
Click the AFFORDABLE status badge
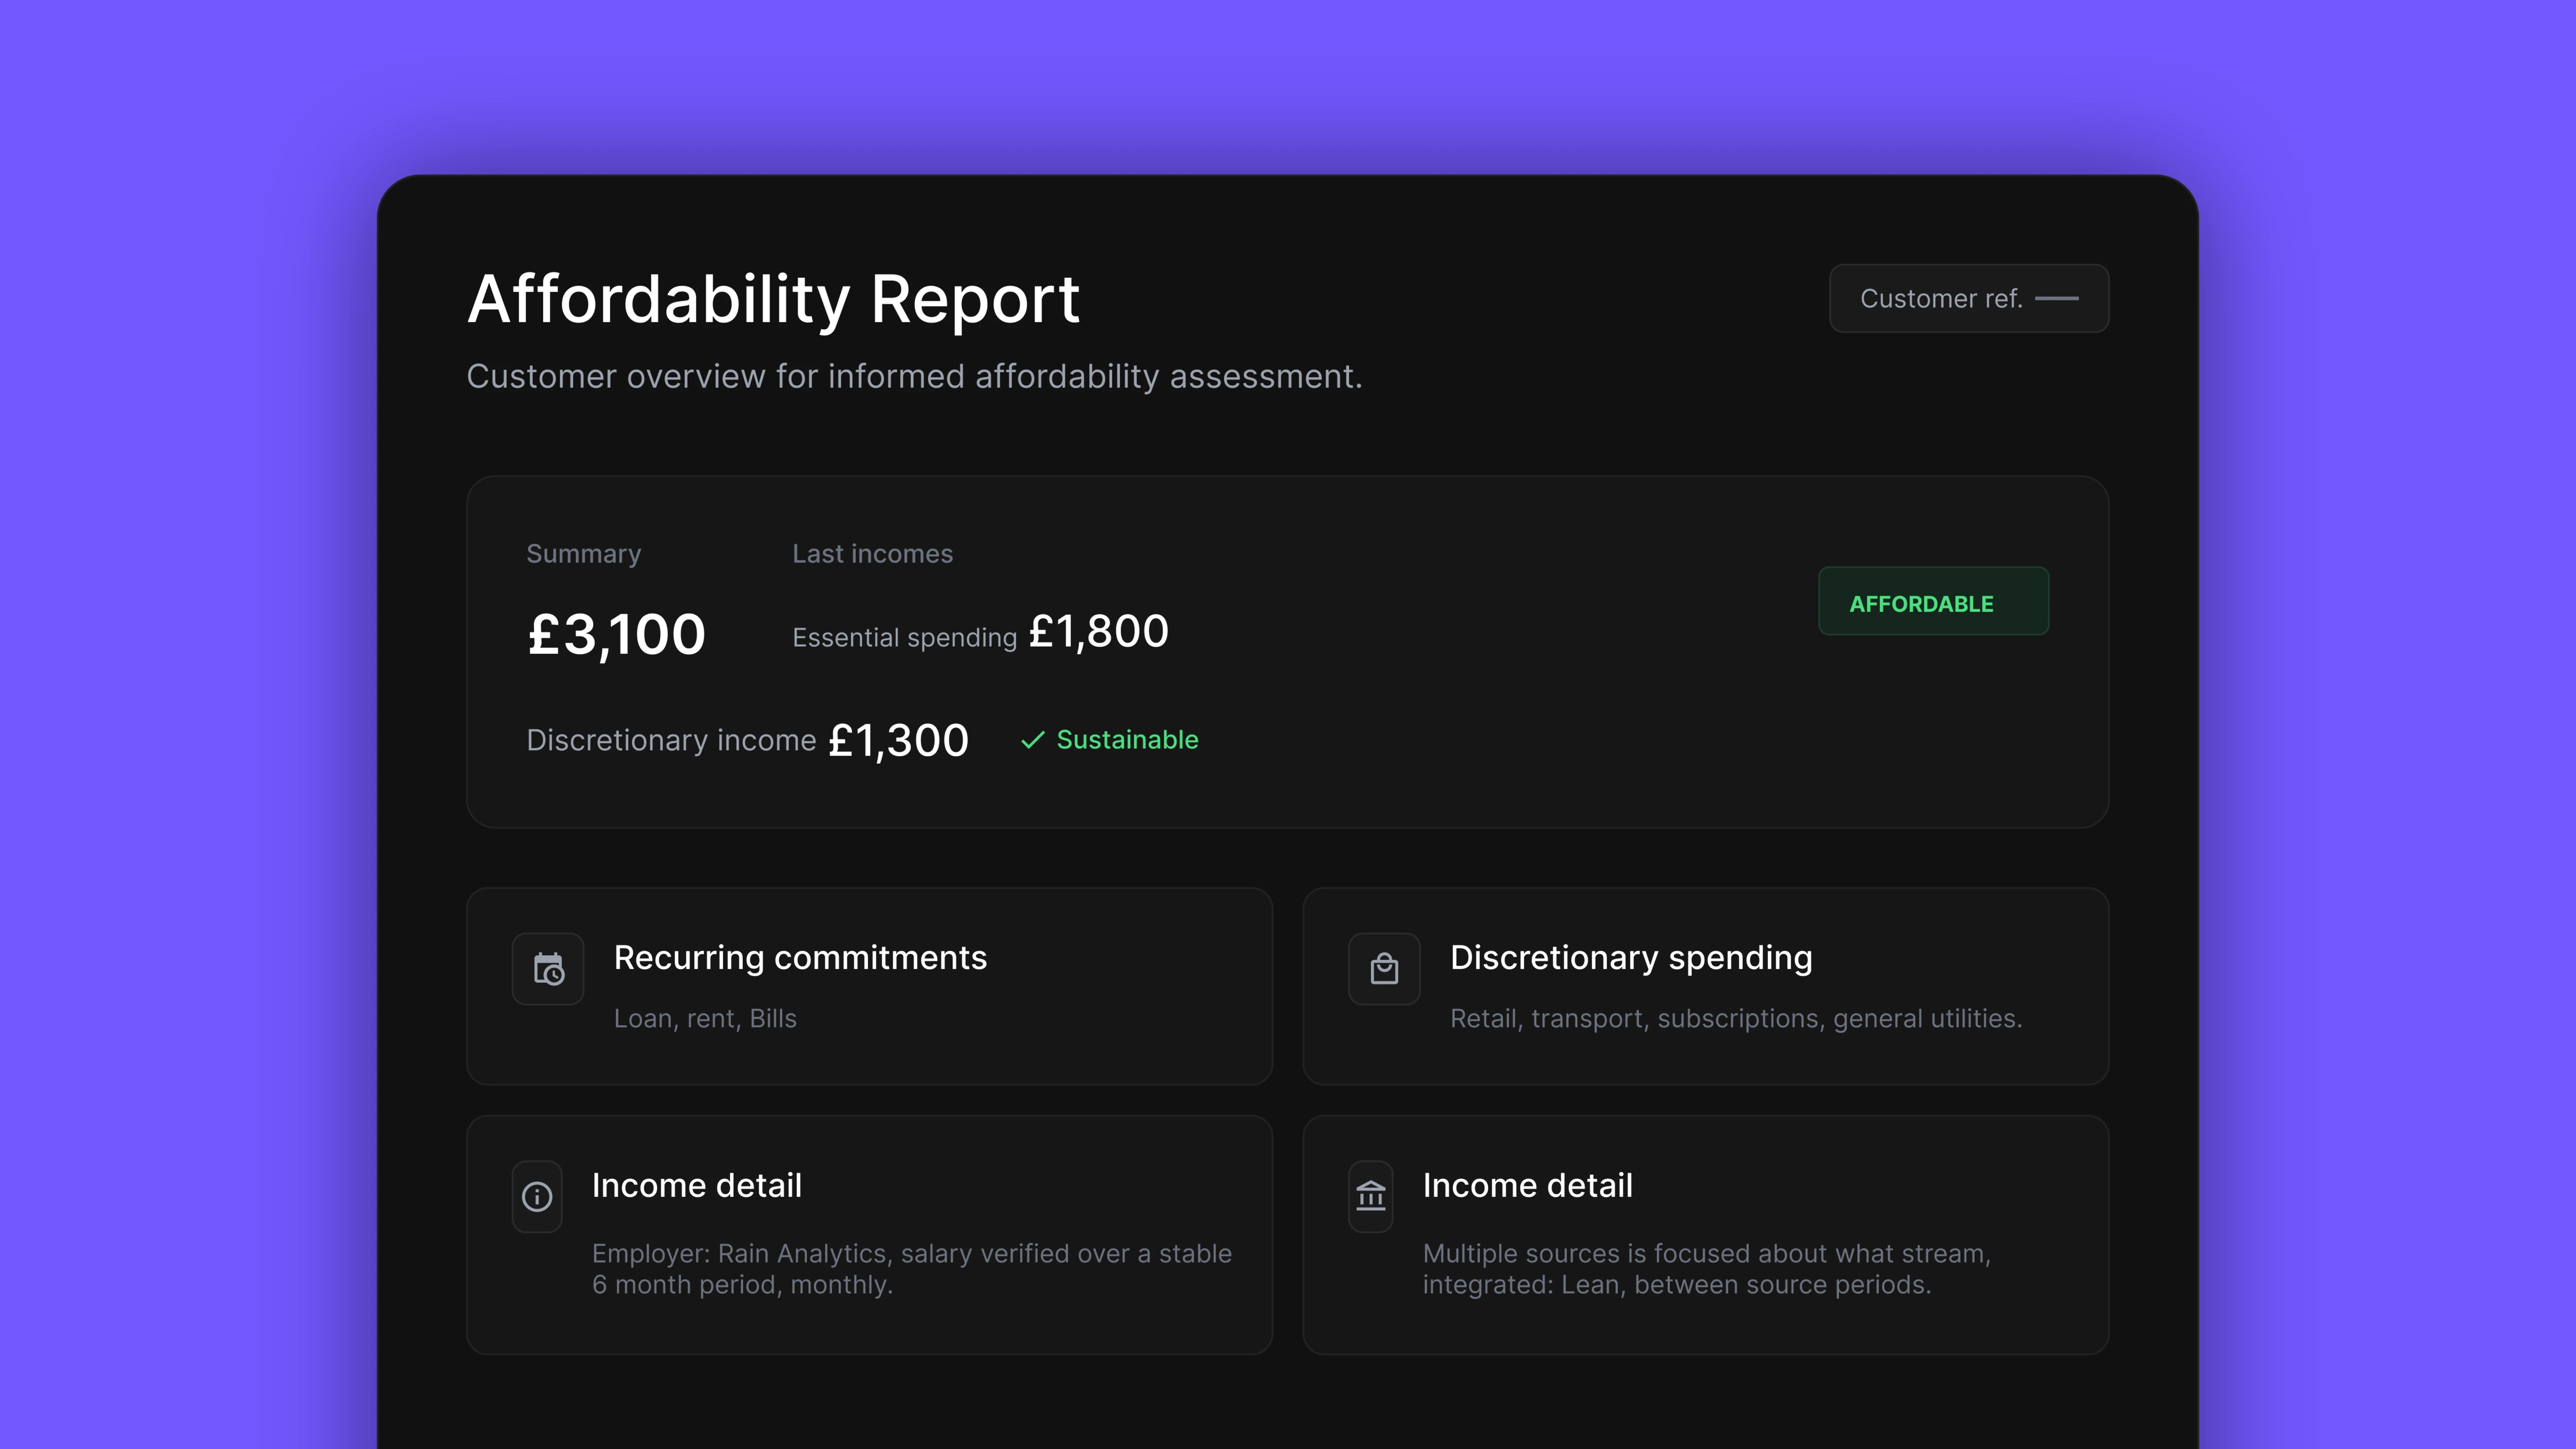pos(1933,601)
